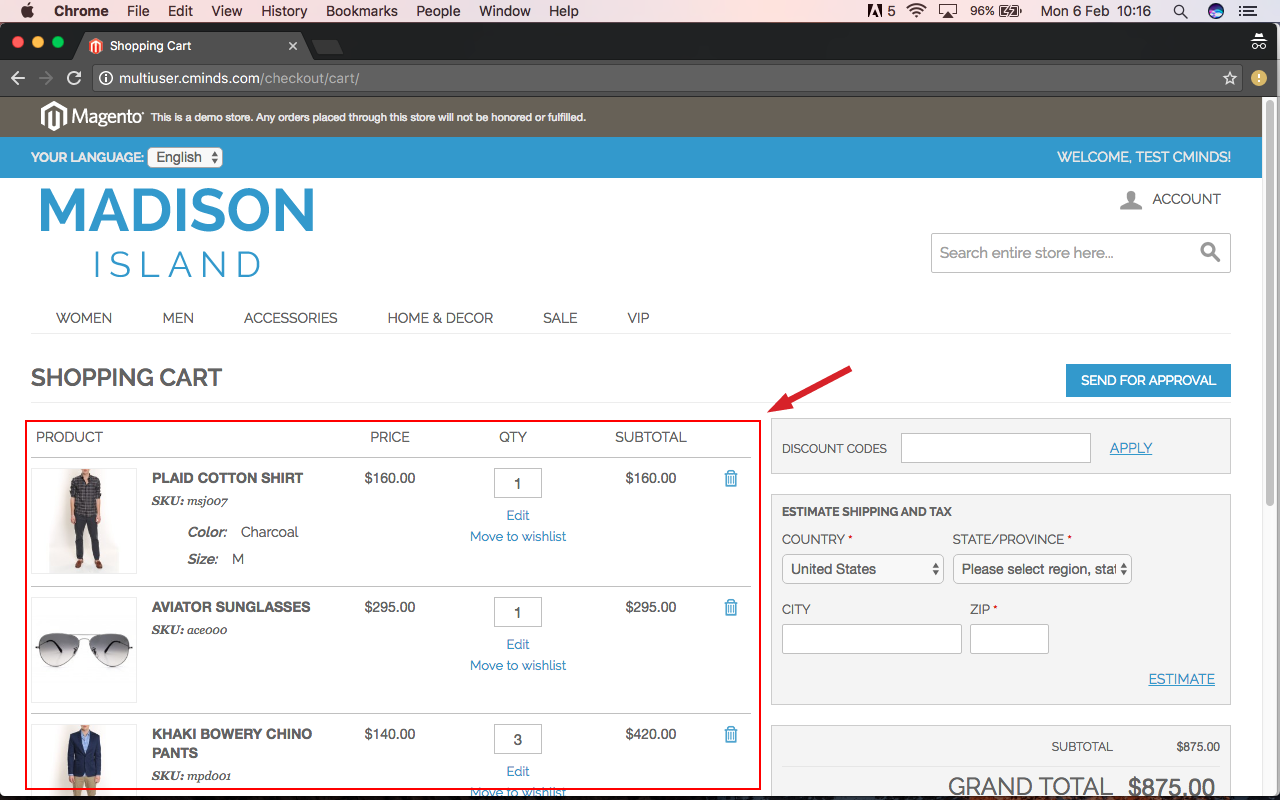This screenshot has height=800, width=1280.
Task: Focus the City input field
Action: pyautogui.click(x=872, y=639)
